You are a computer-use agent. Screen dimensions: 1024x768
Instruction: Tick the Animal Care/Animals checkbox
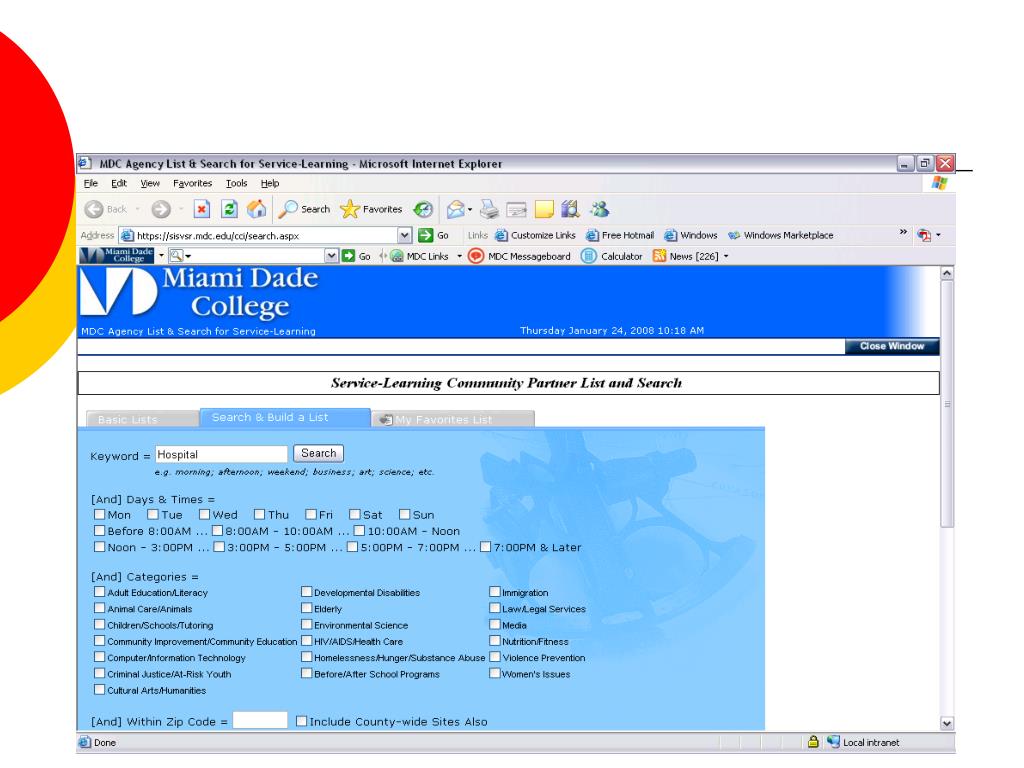(99, 608)
